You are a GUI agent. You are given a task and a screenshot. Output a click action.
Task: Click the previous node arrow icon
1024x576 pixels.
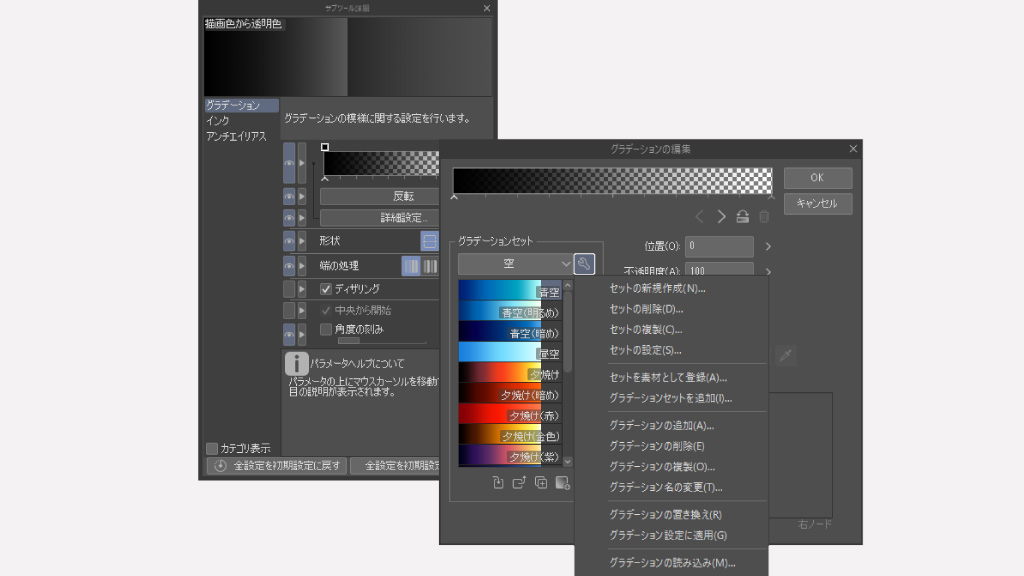pos(699,216)
